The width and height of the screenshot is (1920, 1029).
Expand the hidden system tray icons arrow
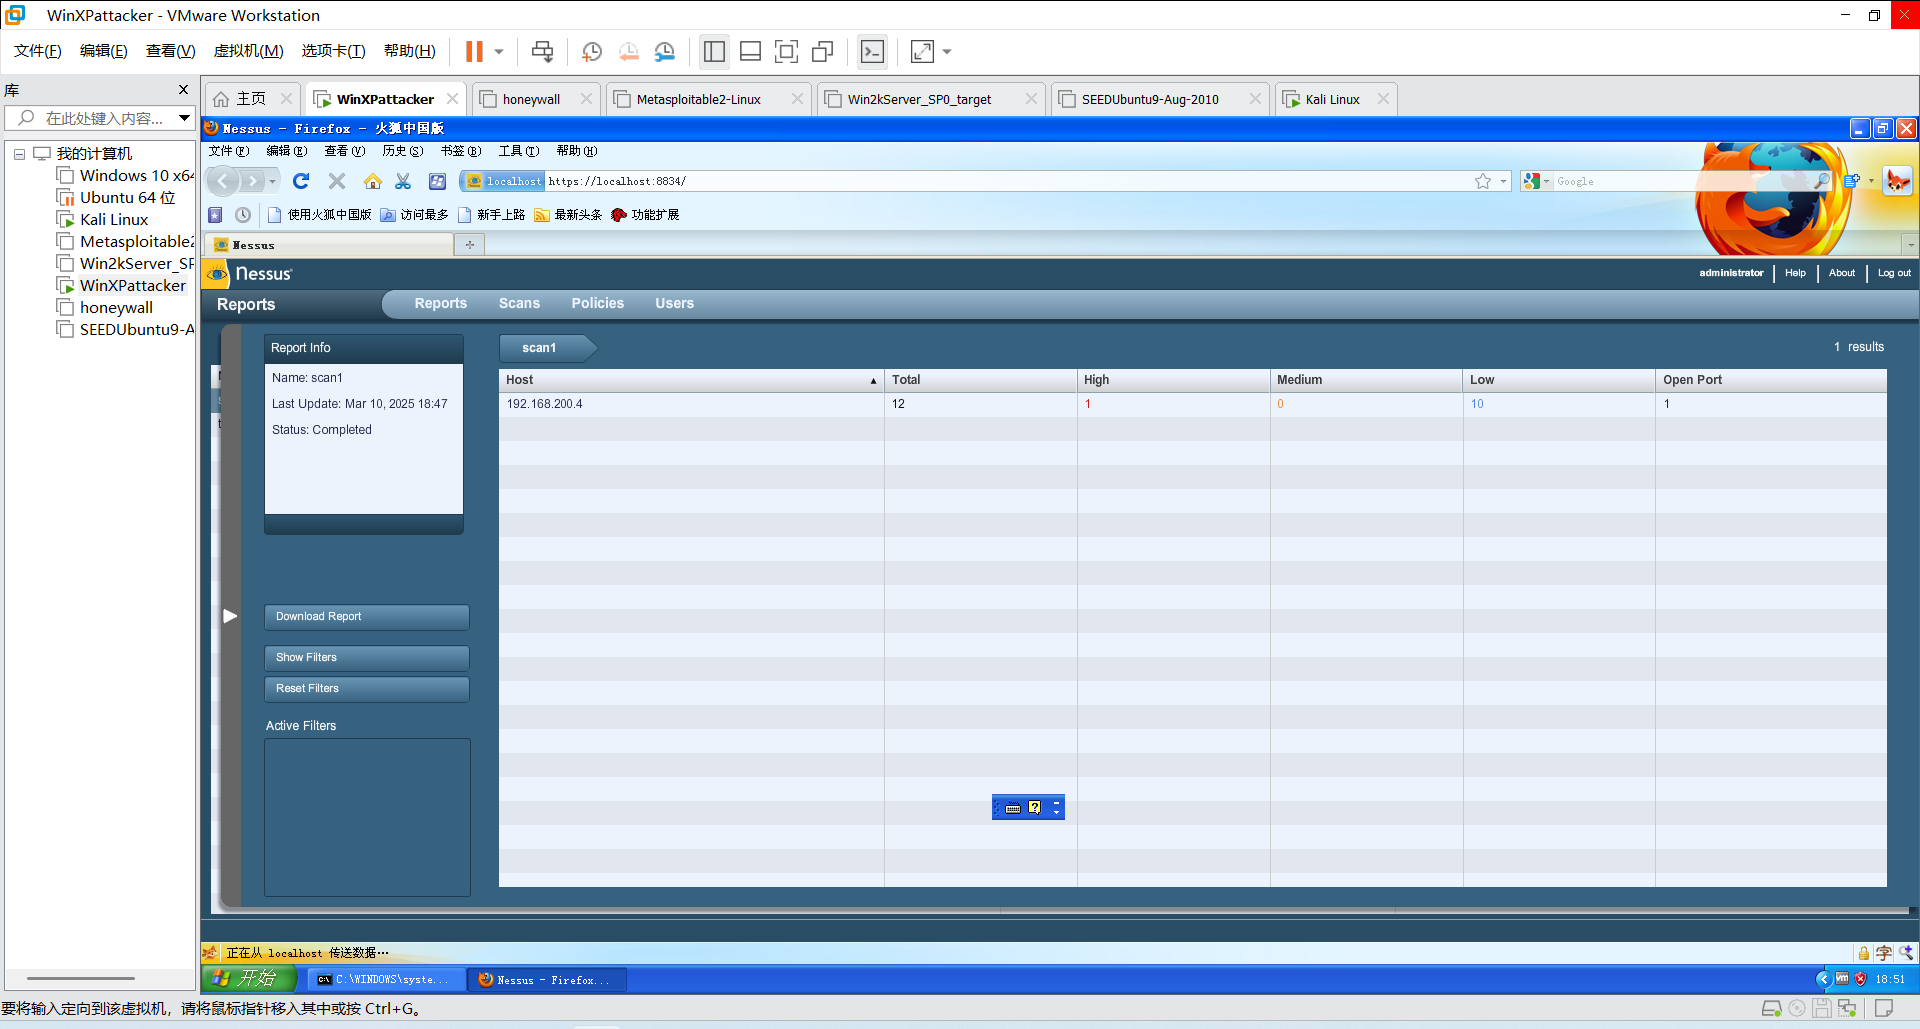1823,979
